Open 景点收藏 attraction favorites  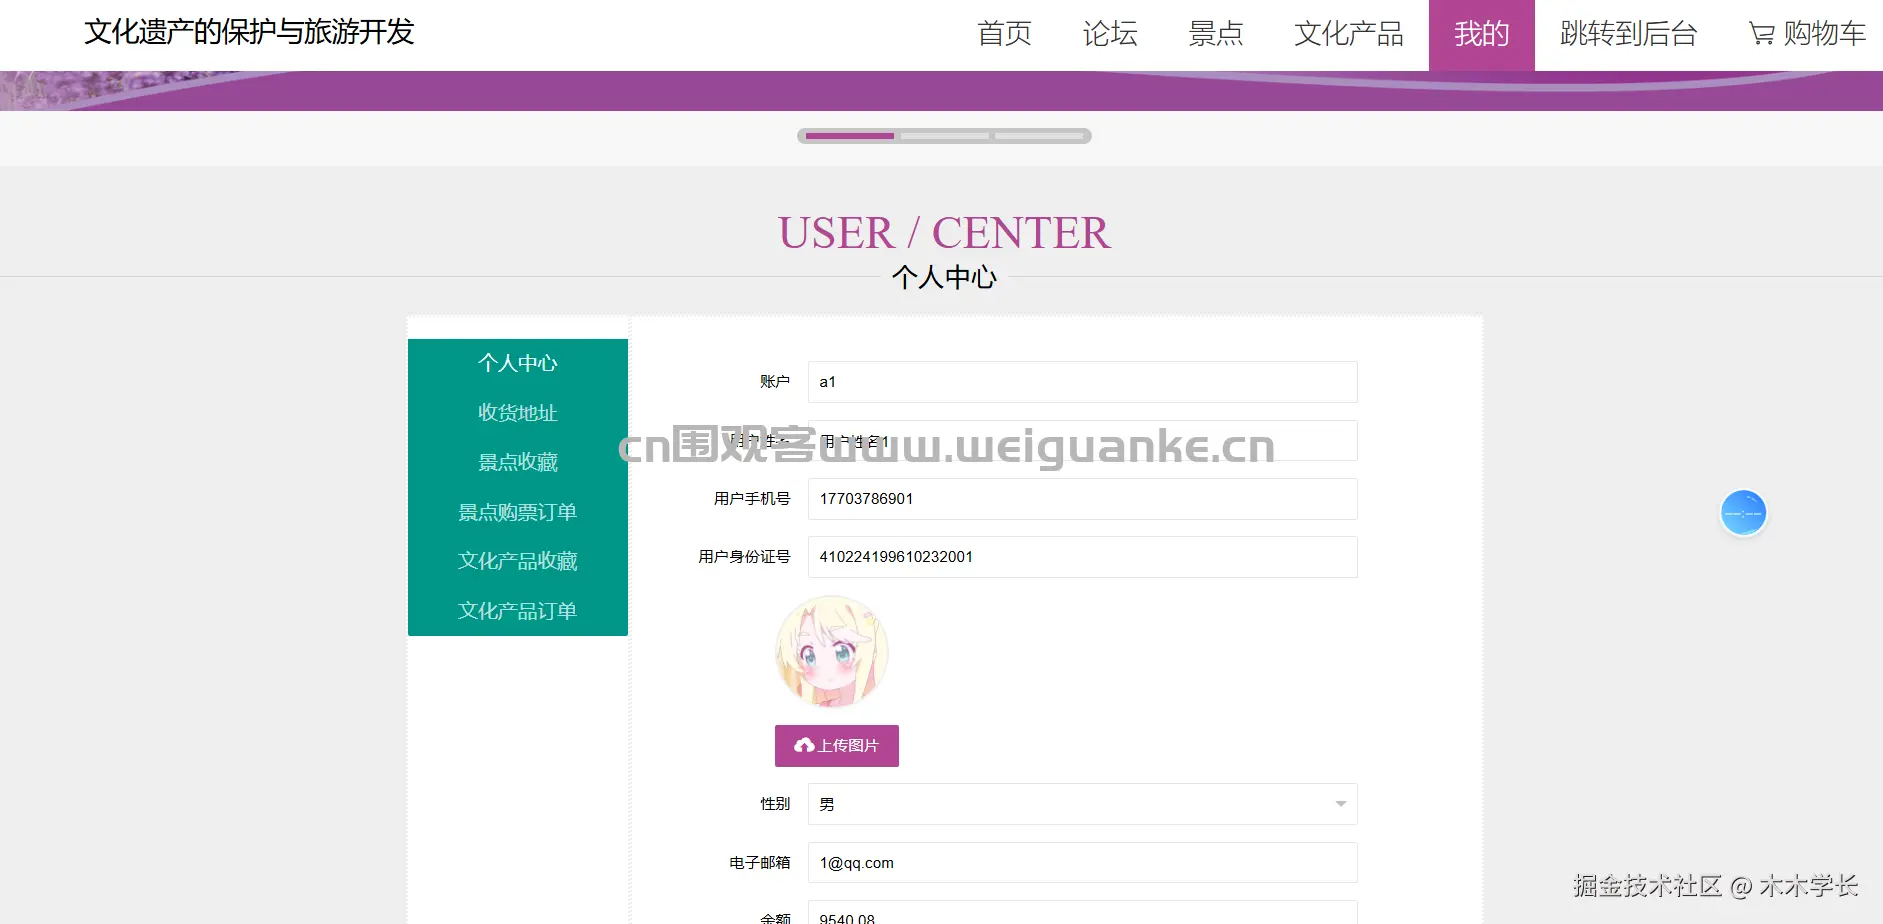pos(517,462)
